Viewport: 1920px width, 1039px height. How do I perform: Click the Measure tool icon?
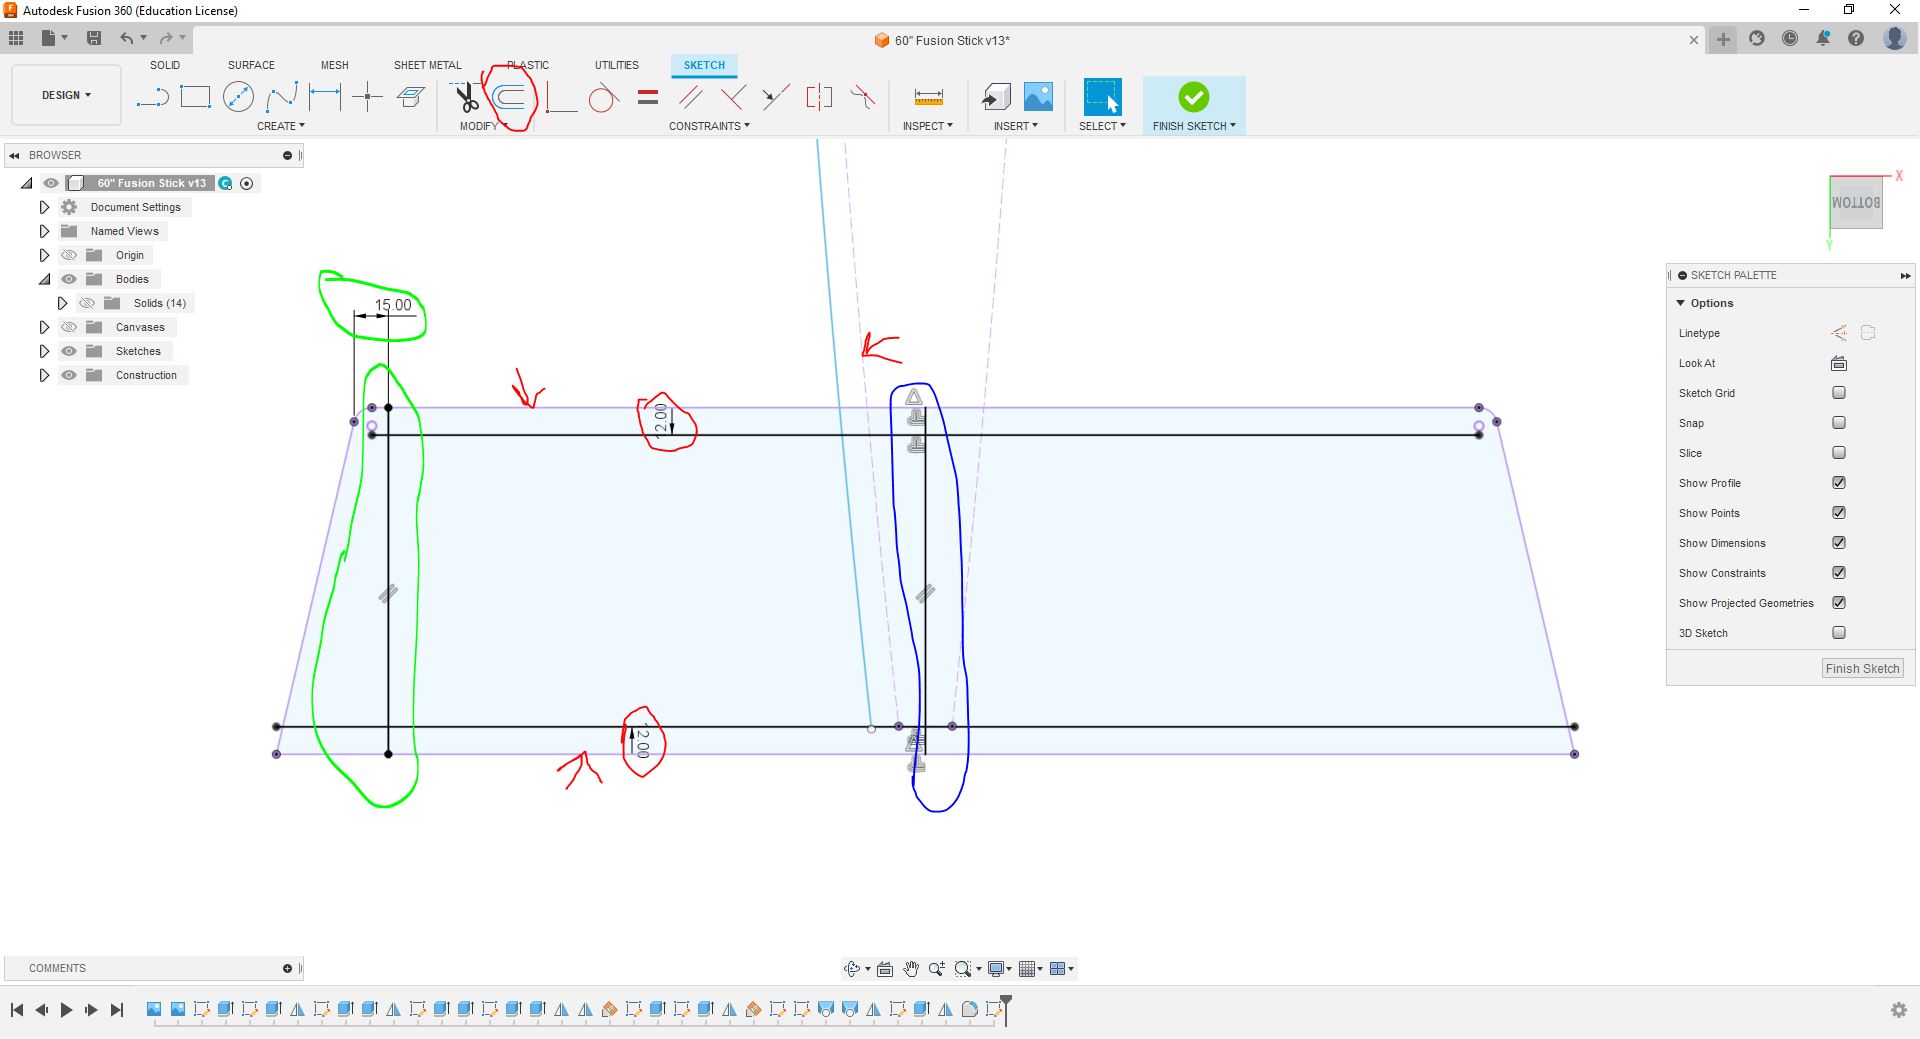pyautogui.click(x=928, y=97)
